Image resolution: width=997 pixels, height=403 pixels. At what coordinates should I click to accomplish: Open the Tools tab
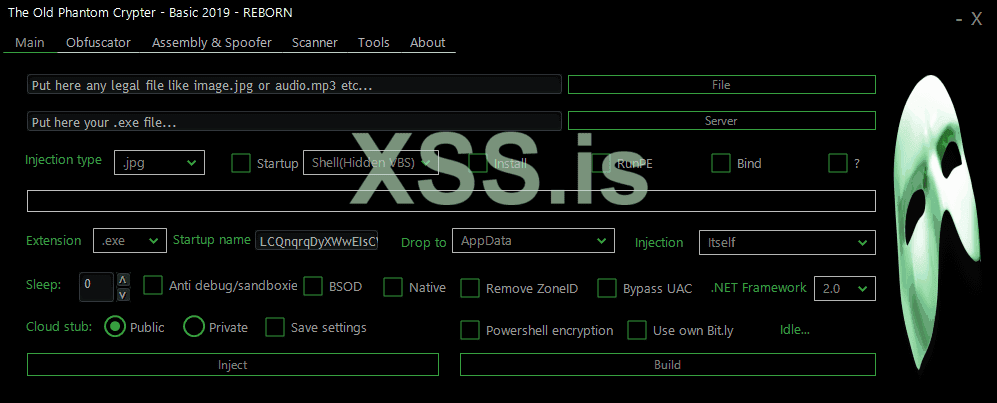pyautogui.click(x=374, y=43)
